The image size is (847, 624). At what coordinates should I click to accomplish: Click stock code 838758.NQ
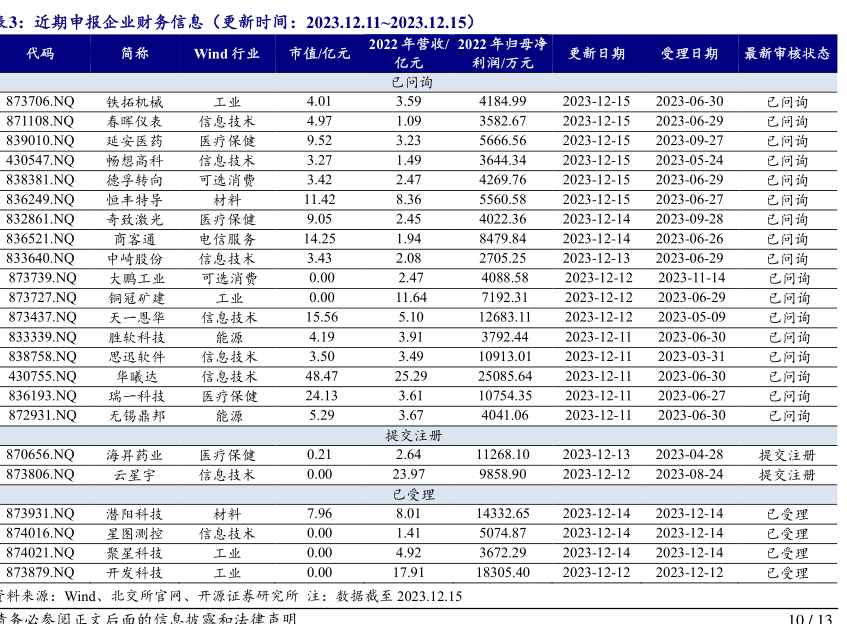[43, 357]
